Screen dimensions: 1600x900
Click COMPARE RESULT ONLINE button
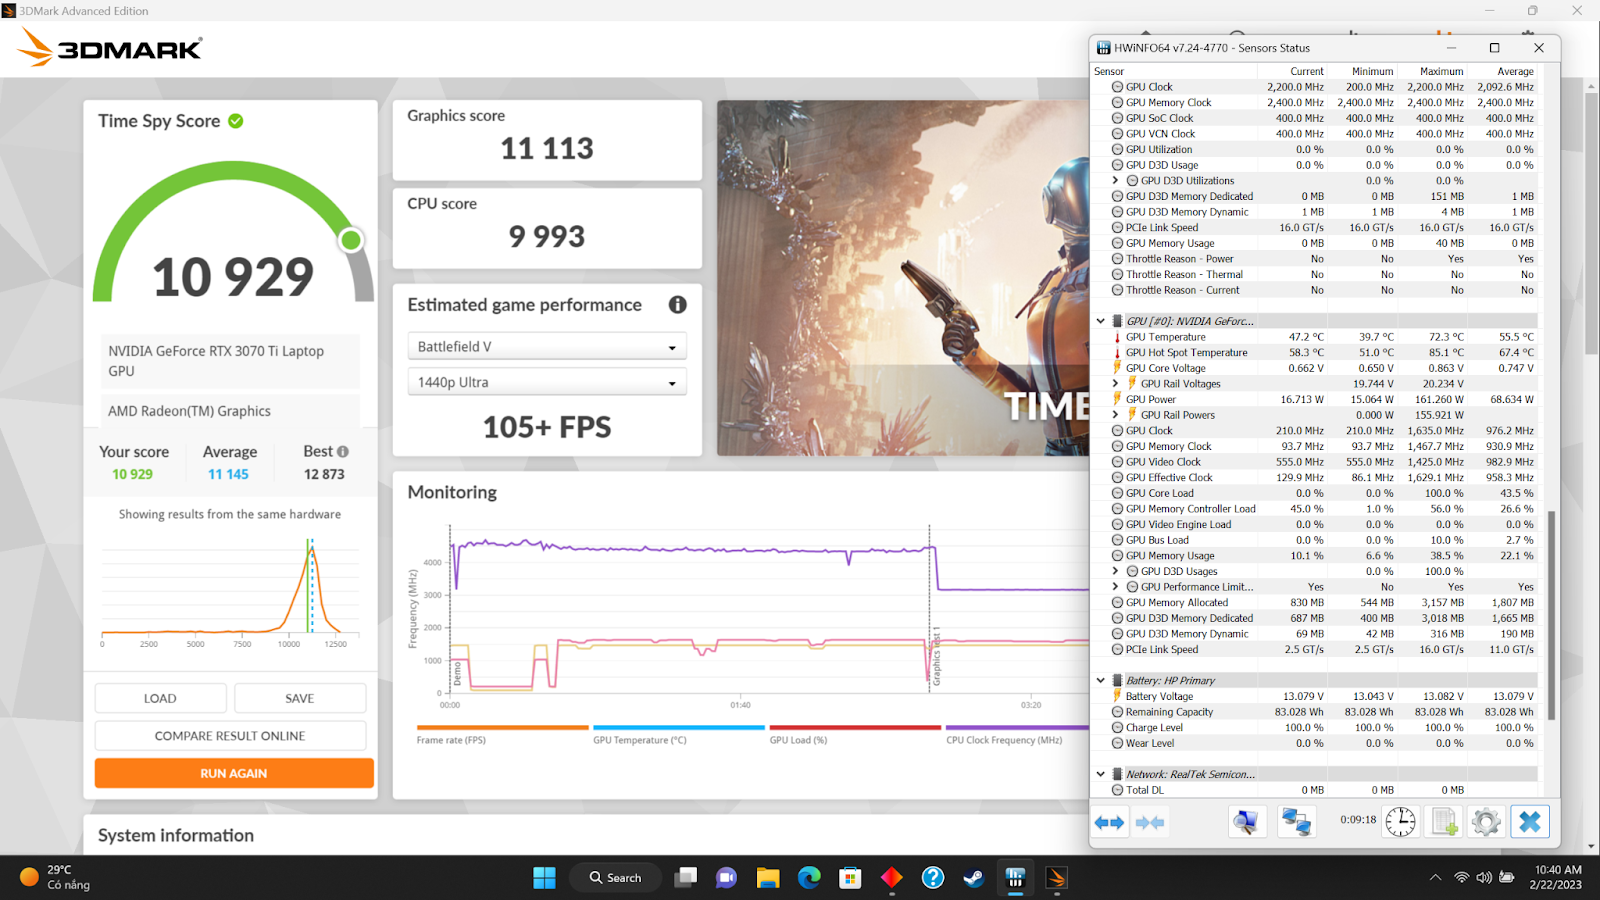click(230, 735)
